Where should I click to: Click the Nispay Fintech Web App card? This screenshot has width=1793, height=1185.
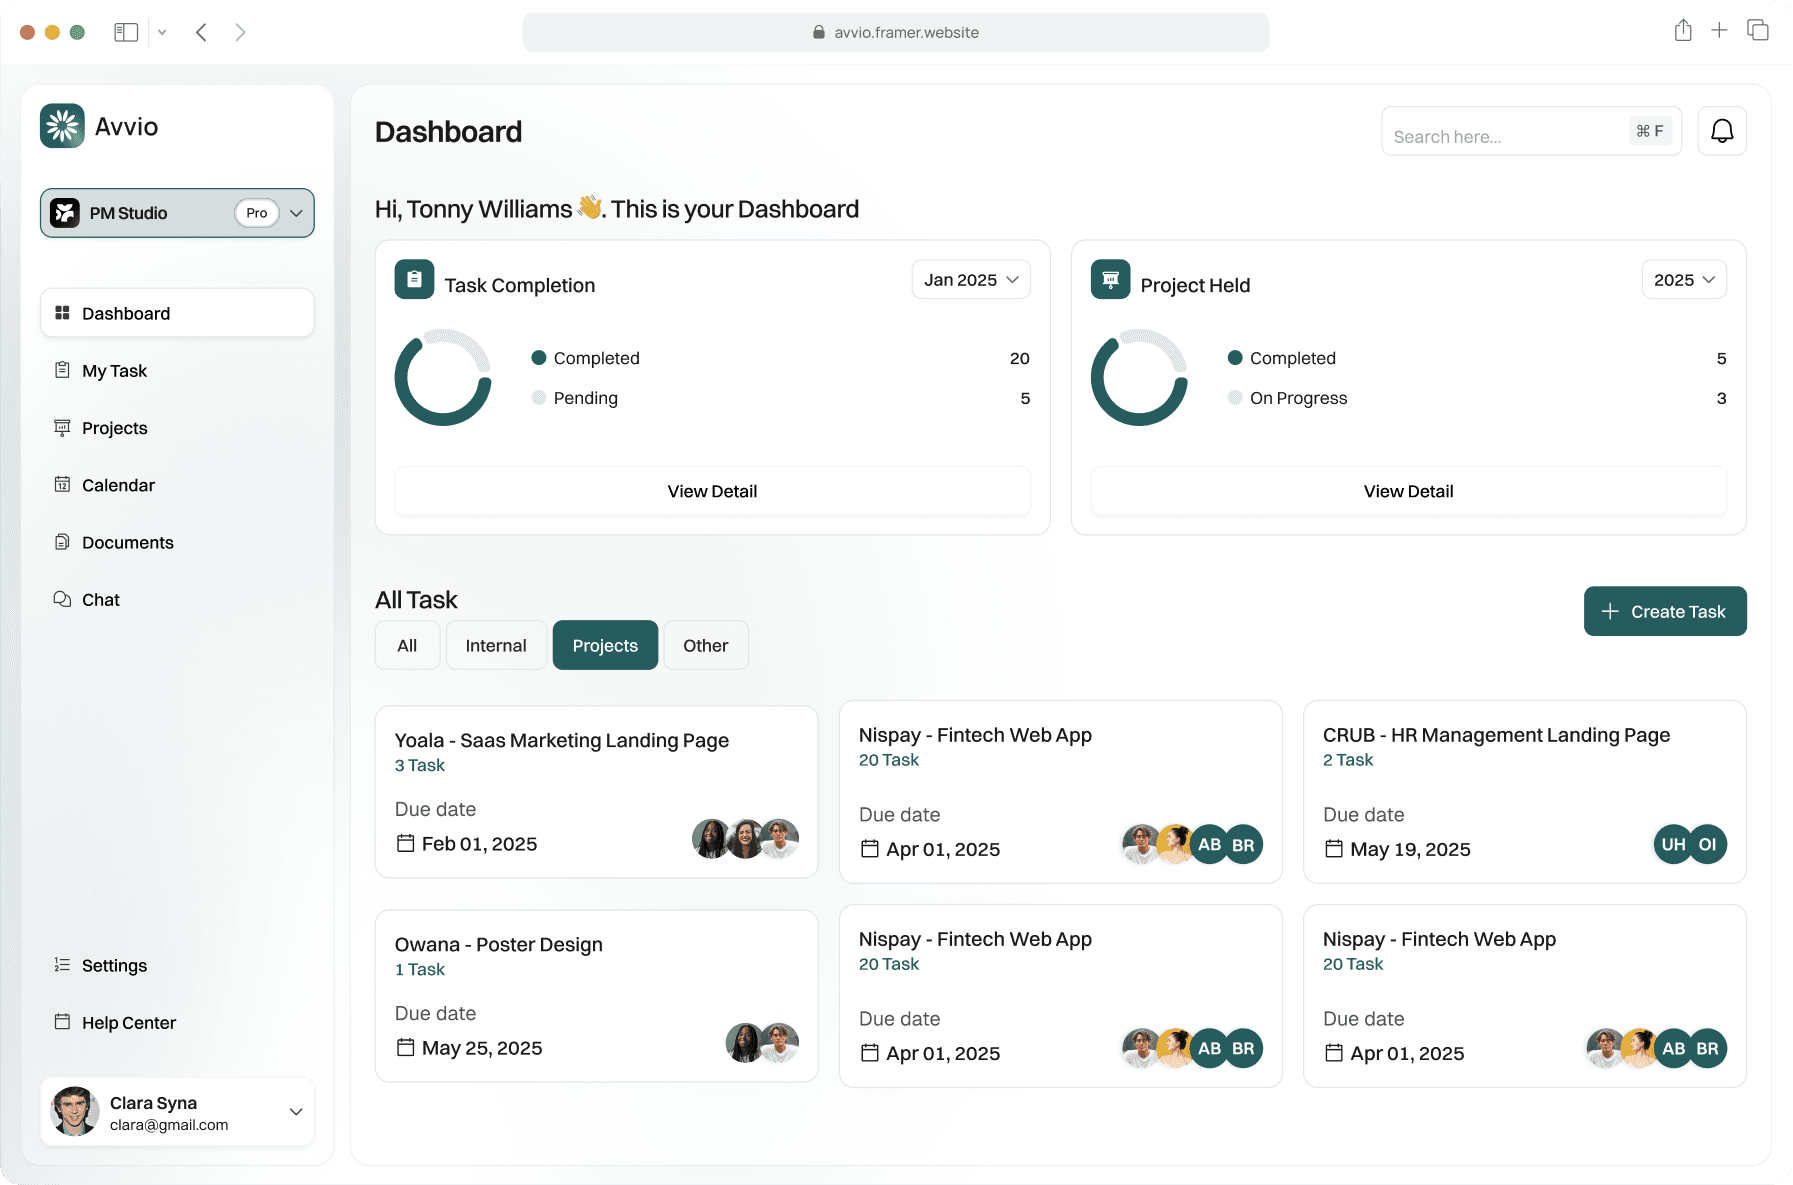click(x=1061, y=792)
